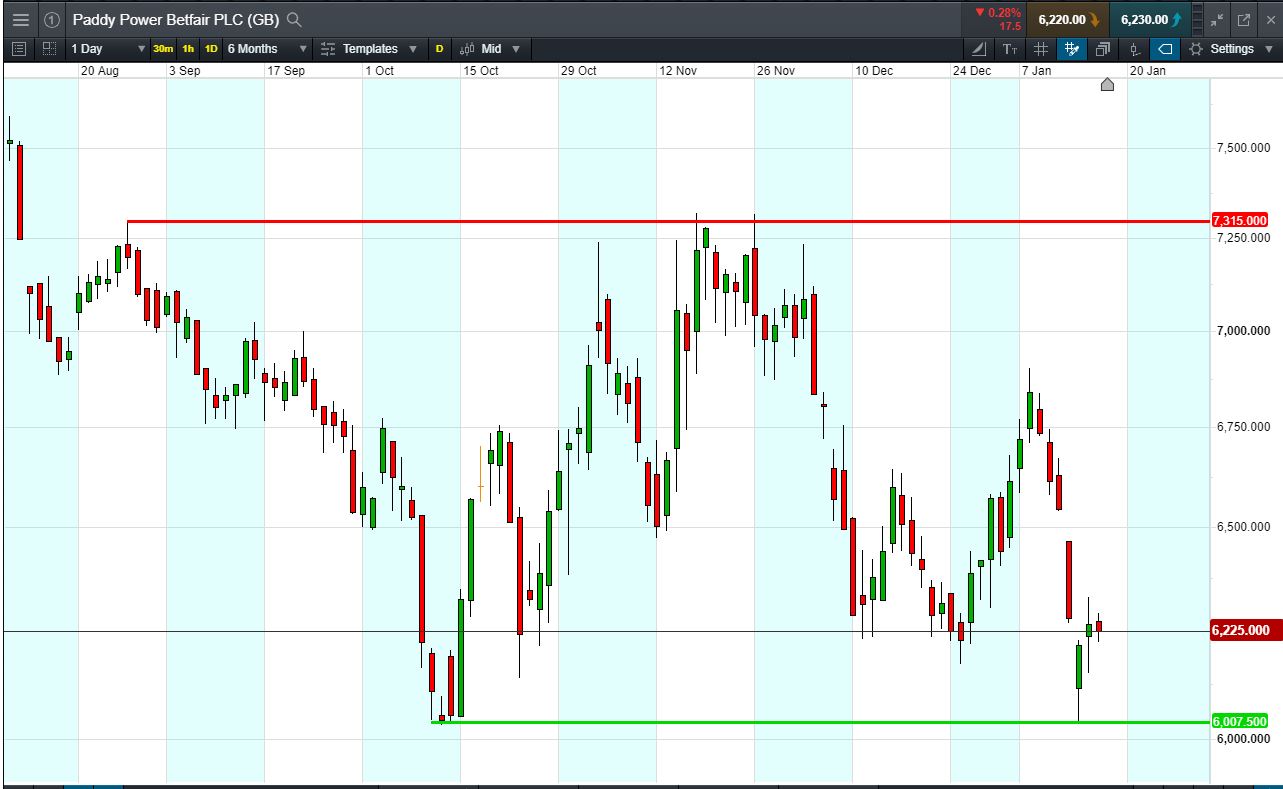Viewport: 1283px width, 789px height.
Task: Click the 7 Jan date label
Action: pyautogui.click(x=1037, y=71)
